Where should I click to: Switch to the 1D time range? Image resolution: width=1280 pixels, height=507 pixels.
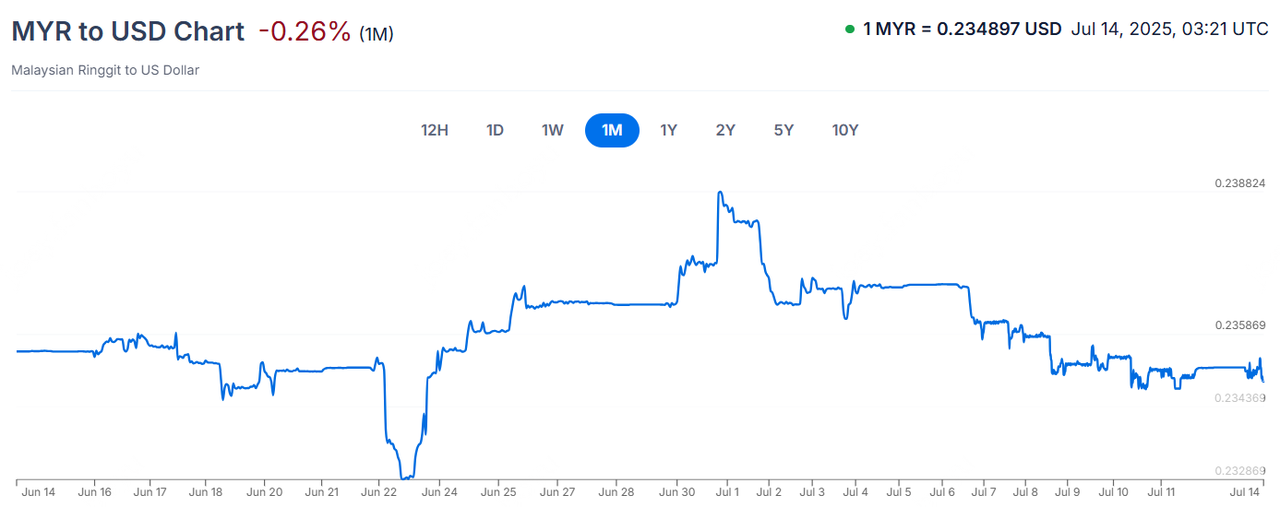pos(494,130)
